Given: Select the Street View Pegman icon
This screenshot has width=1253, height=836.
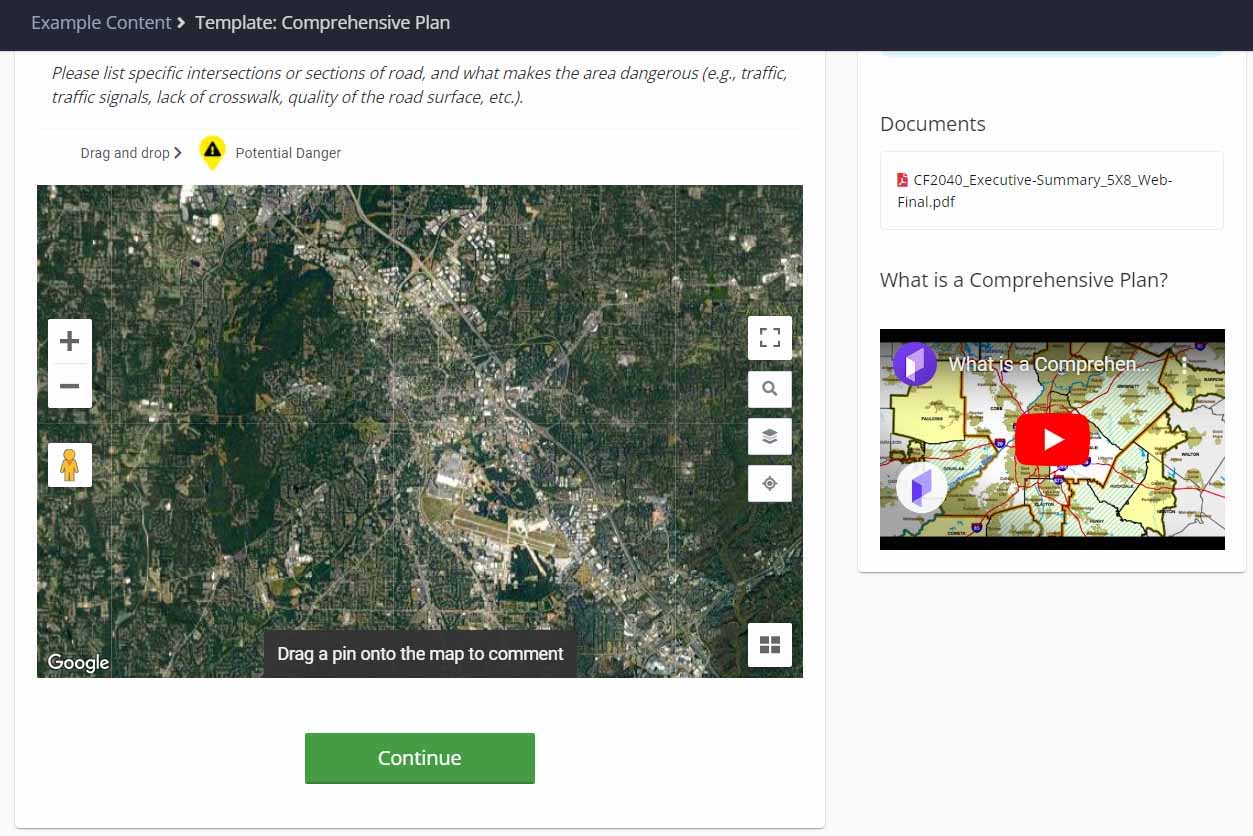Looking at the screenshot, I should tap(69, 464).
